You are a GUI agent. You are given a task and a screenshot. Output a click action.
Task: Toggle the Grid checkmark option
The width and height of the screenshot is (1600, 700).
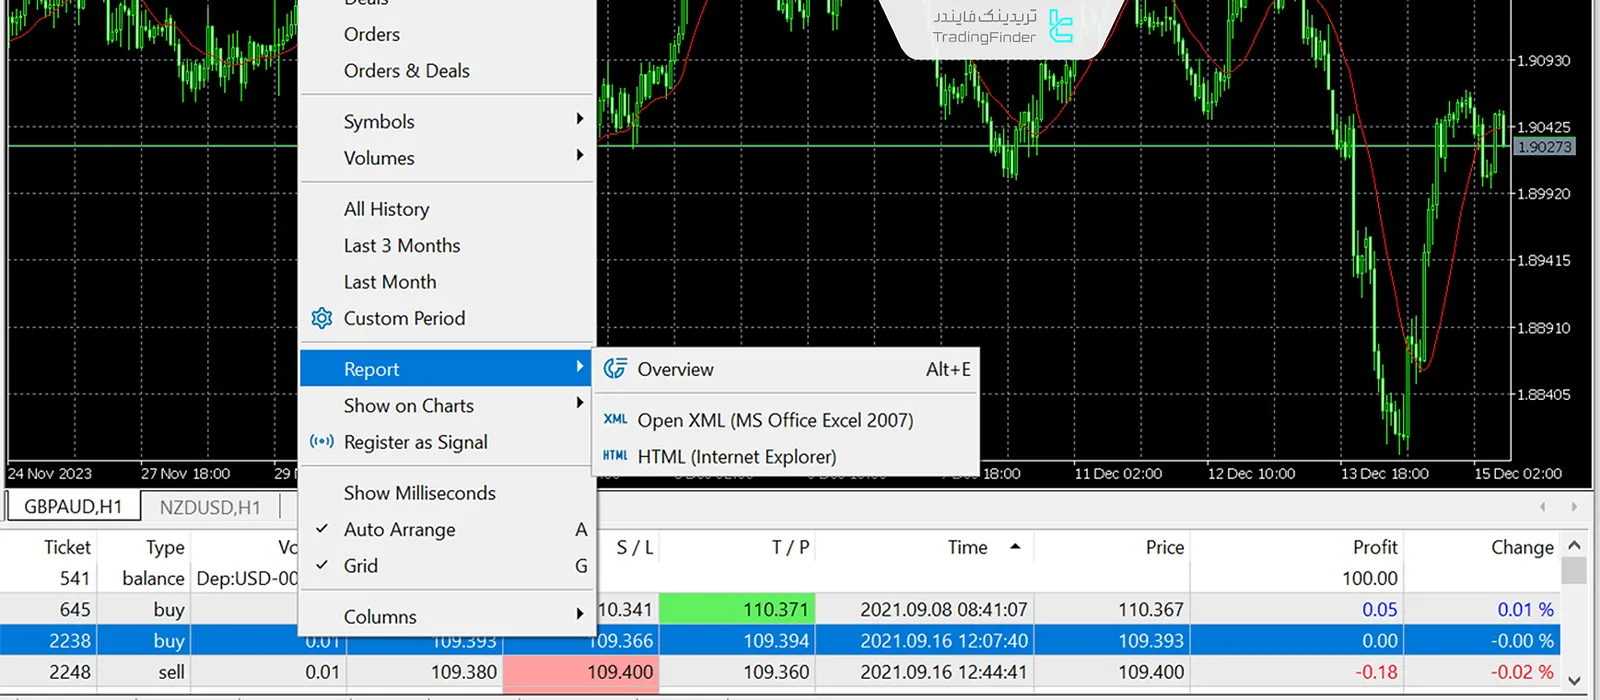[x=361, y=566]
